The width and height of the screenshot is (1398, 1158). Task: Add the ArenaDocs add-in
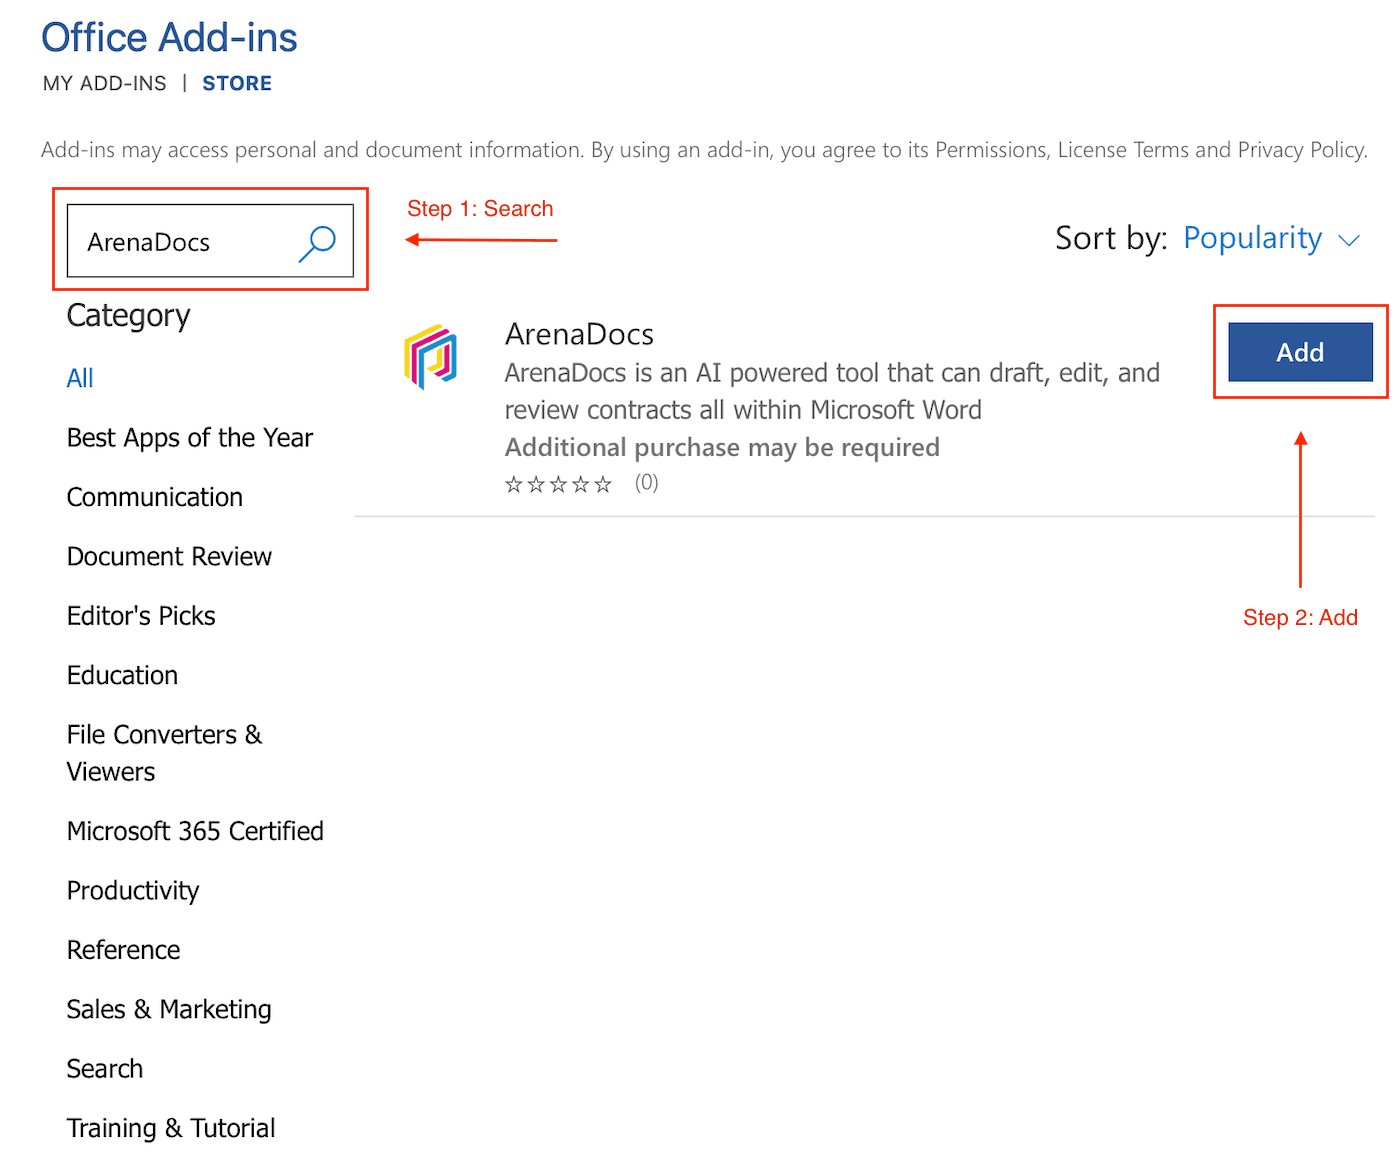(x=1299, y=352)
